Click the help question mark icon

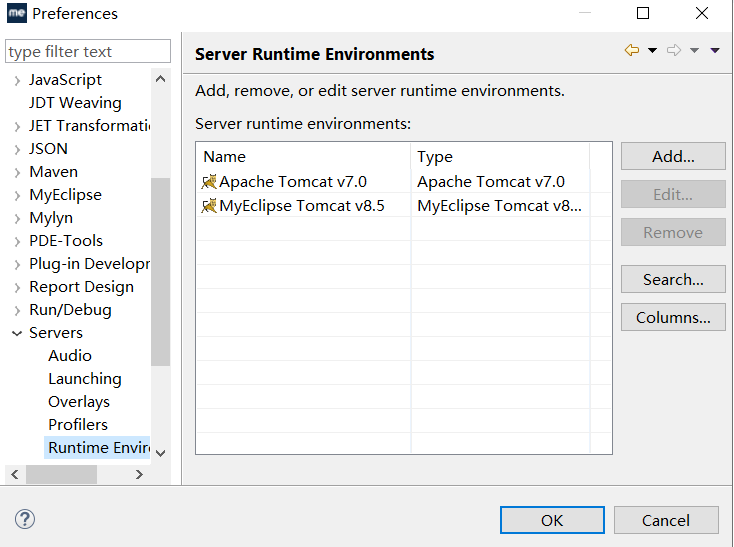pyautogui.click(x=25, y=519)
